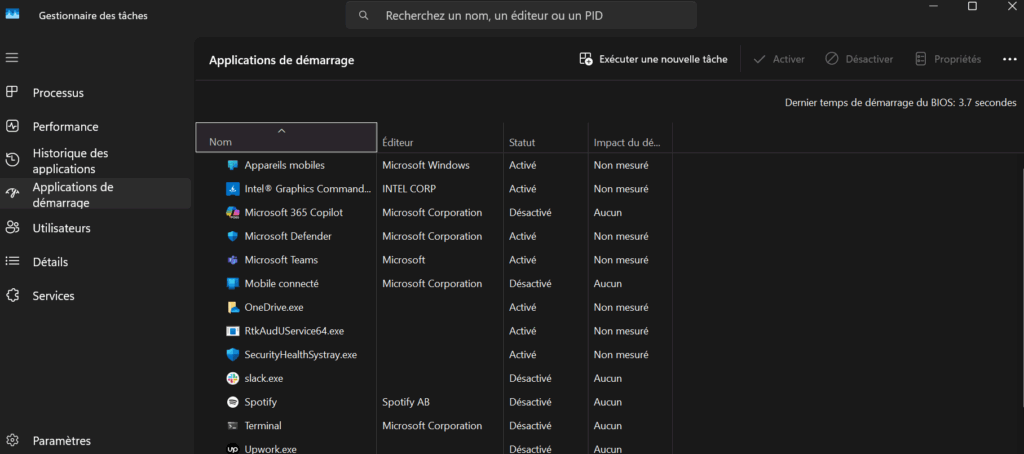Go to the Processus page
The image size is (1024, 454).
pos(58,93)
